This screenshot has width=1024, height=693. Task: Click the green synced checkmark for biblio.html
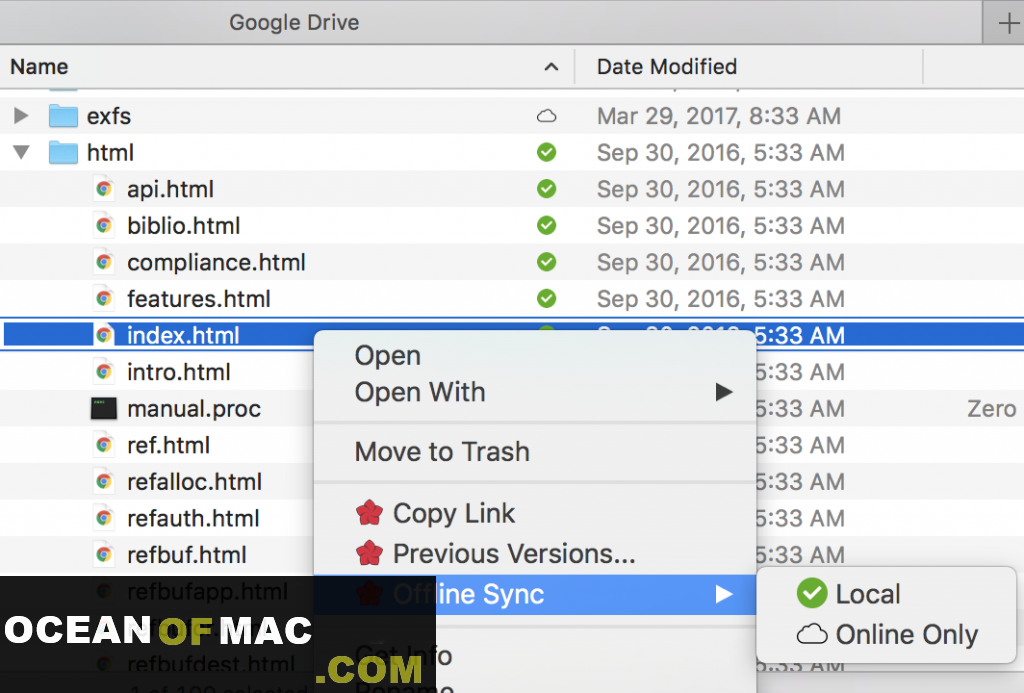coord(547,226)
